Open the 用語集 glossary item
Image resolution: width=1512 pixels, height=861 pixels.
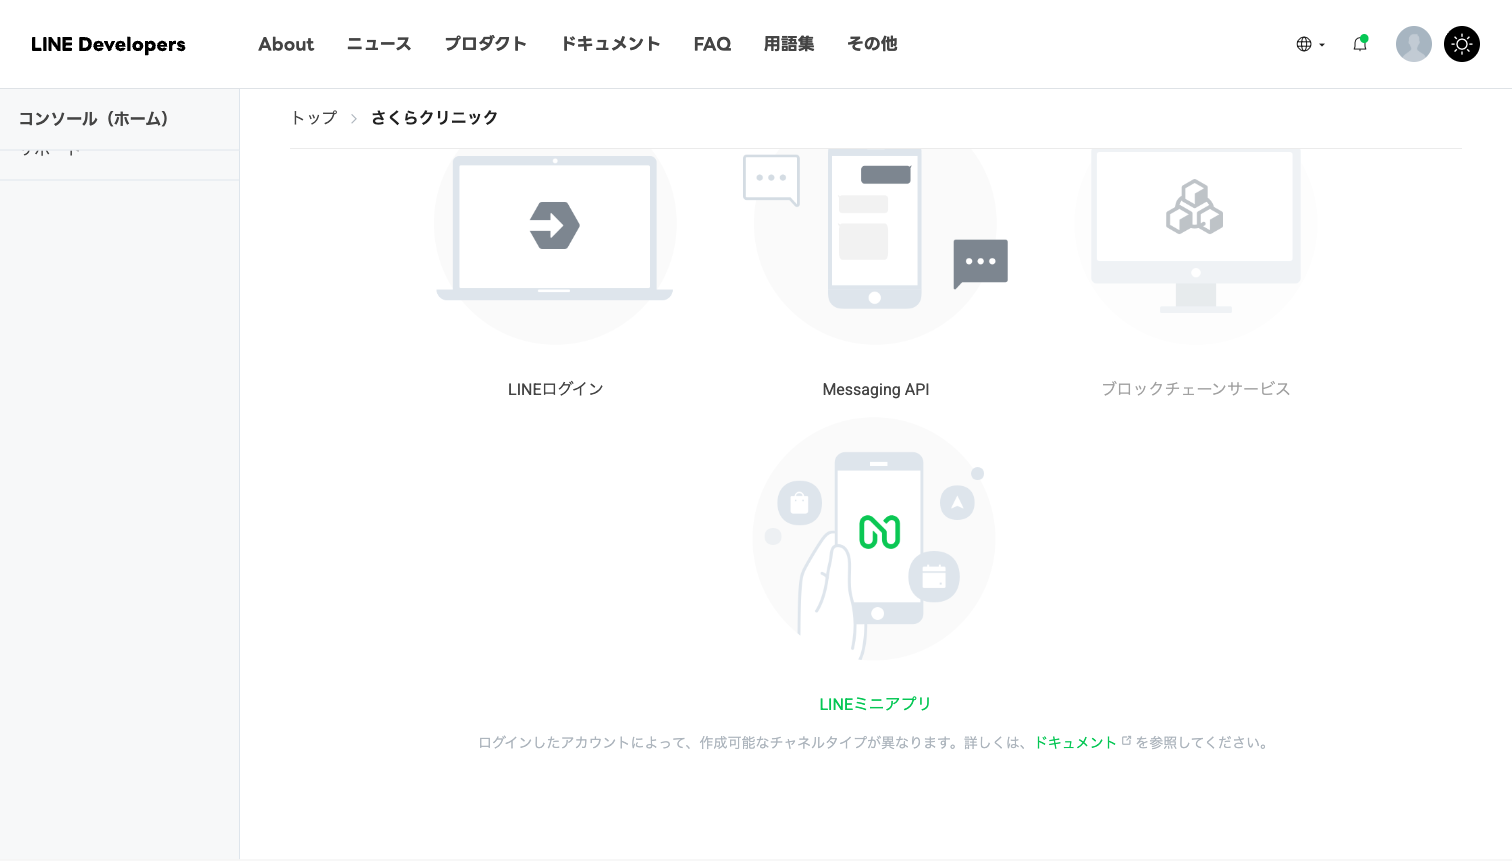point(789,44)
